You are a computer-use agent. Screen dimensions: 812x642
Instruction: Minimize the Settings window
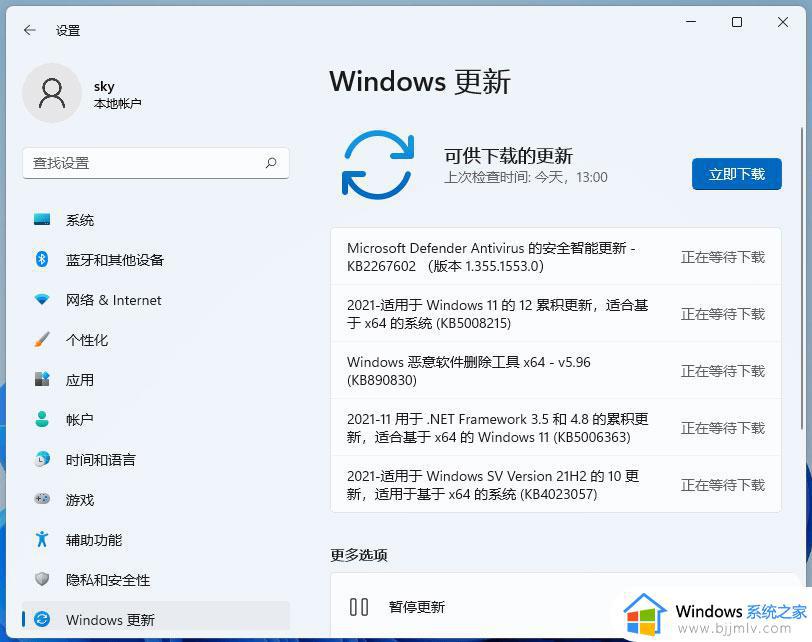tap(691, 22)
